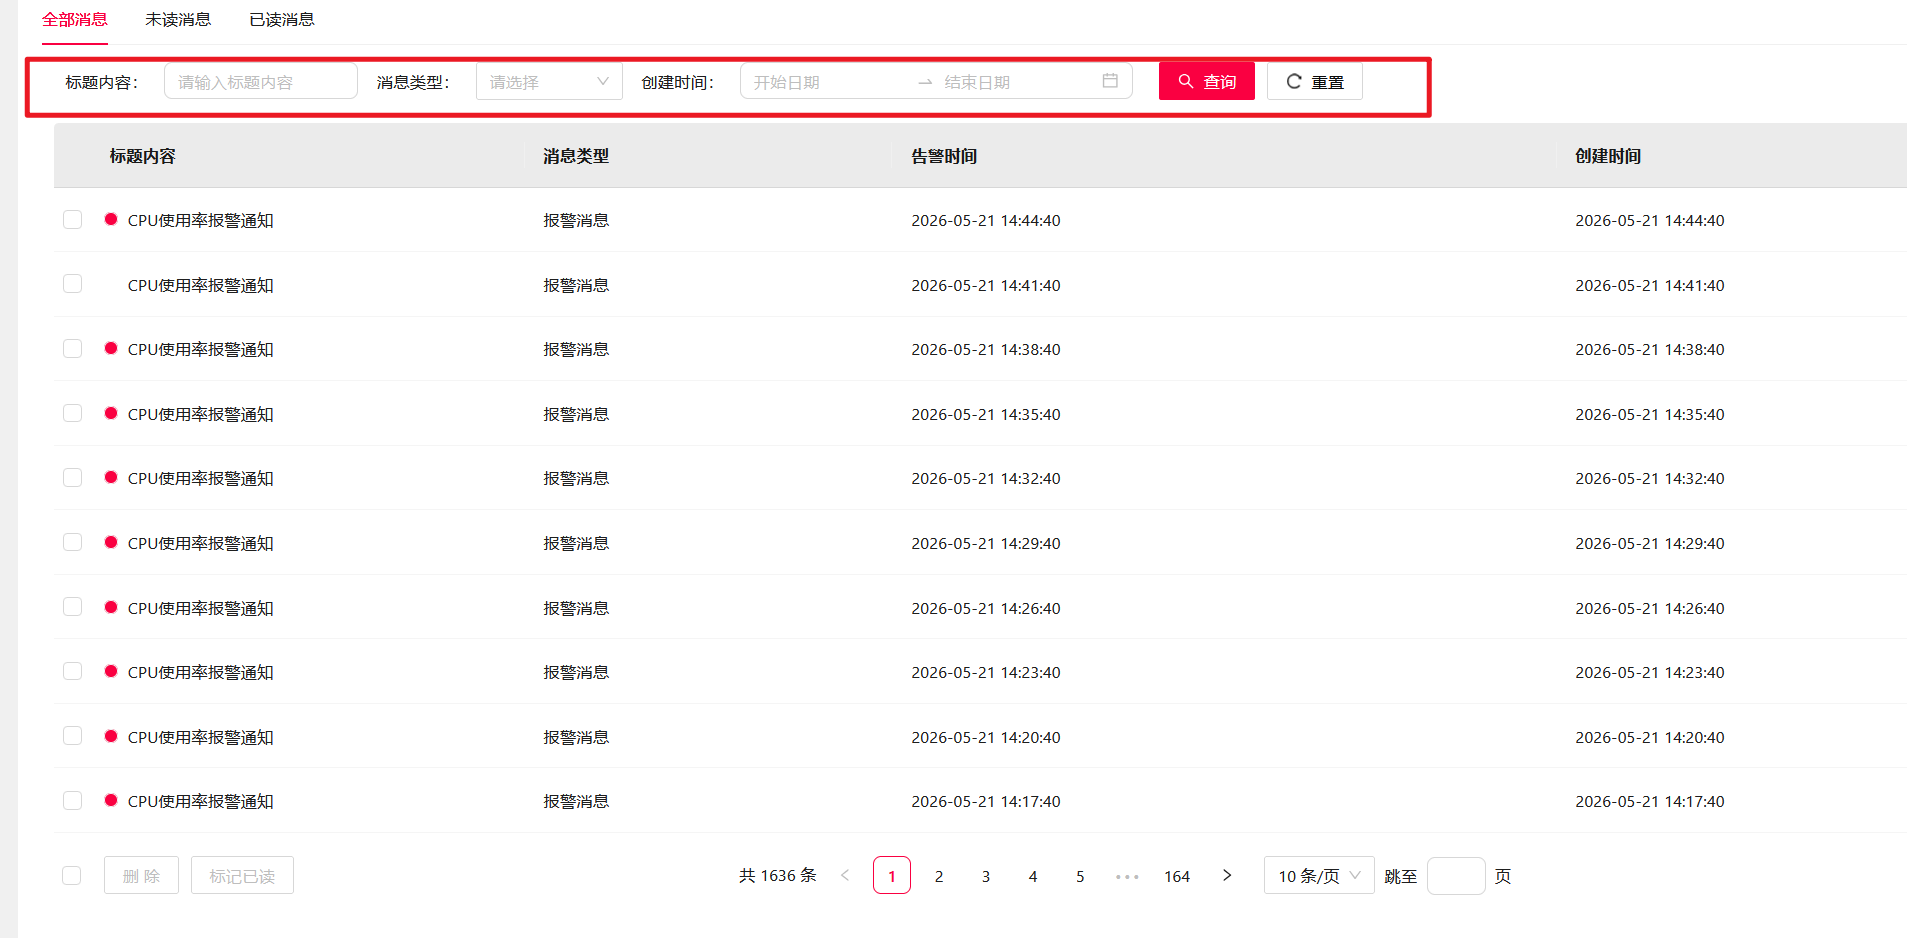The image size is (1907, 938).
Task: Open the 10 条/页 page size dropdown
Action: [1319, 875]
